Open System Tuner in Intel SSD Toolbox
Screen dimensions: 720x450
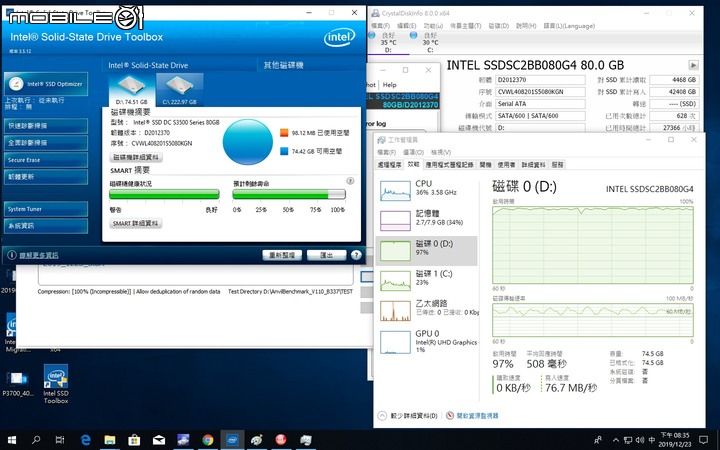46,209
